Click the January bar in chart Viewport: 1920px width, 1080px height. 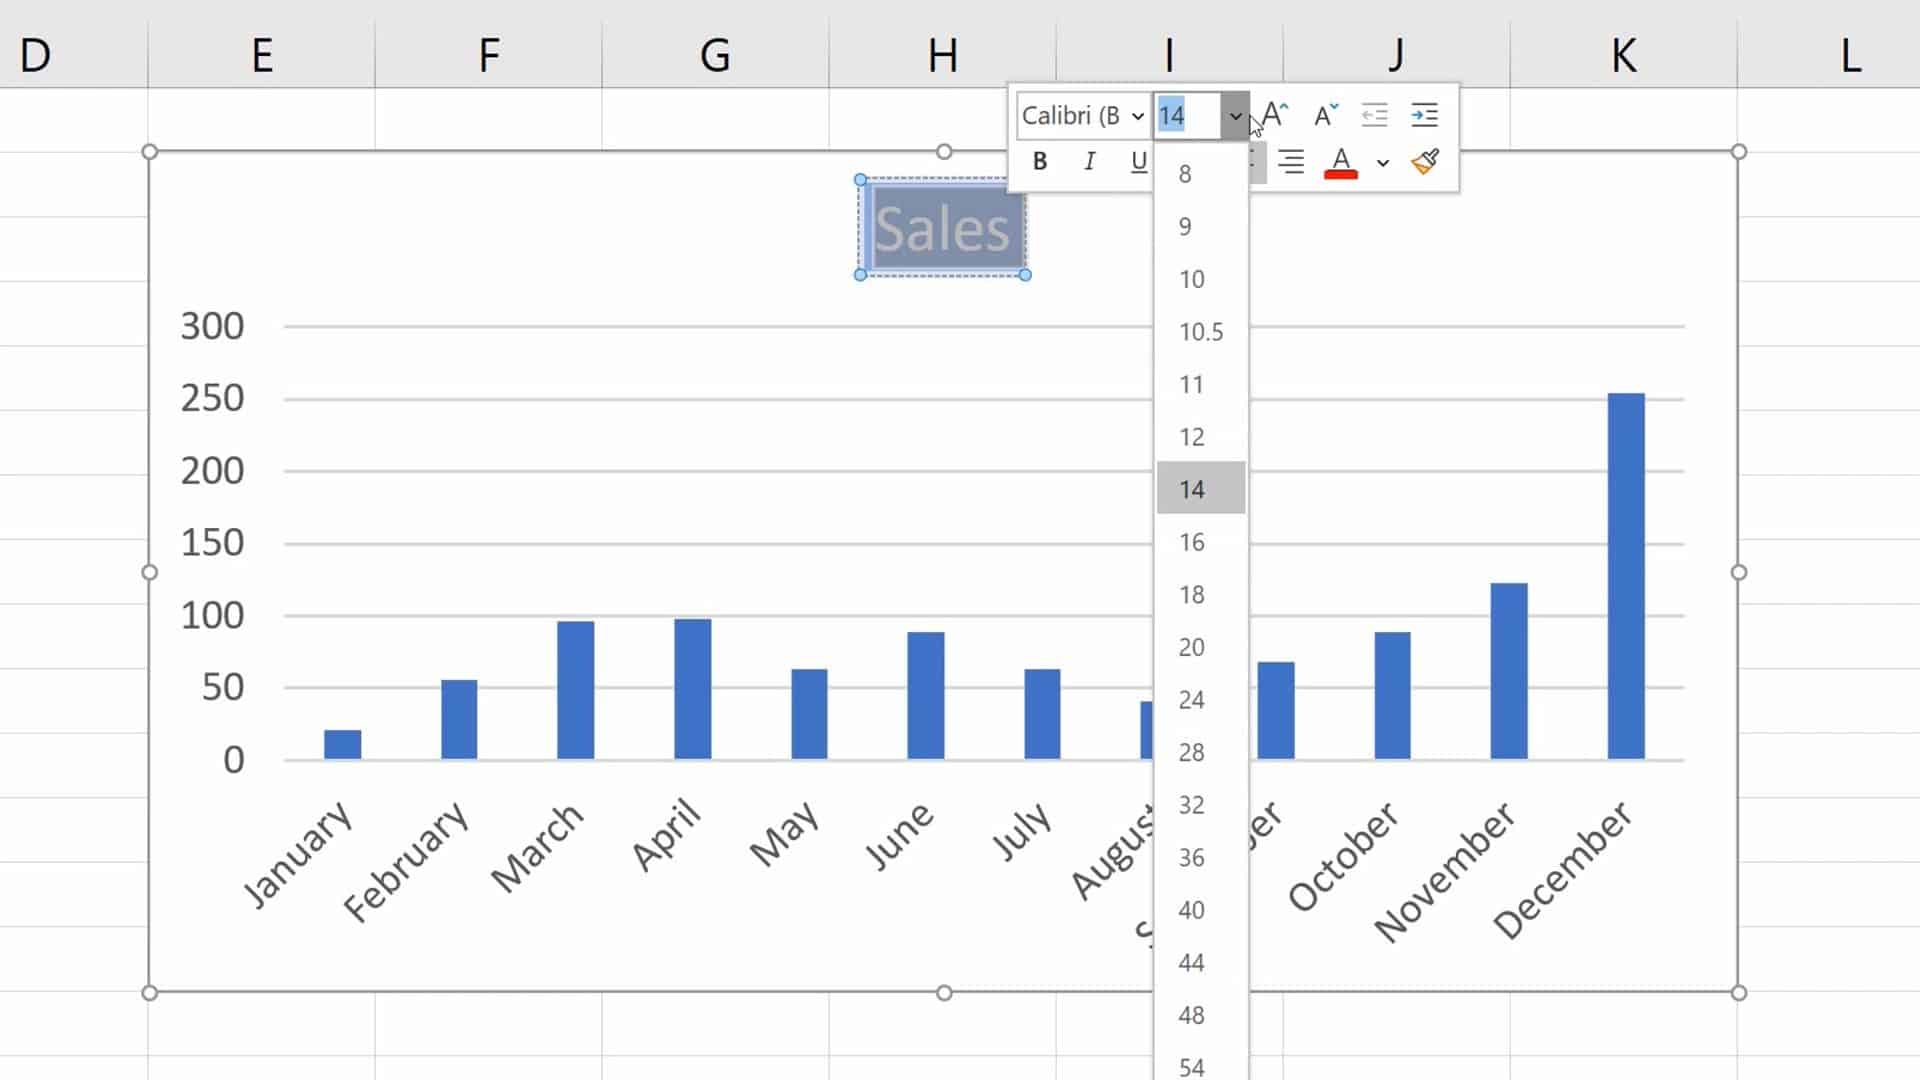342,745
